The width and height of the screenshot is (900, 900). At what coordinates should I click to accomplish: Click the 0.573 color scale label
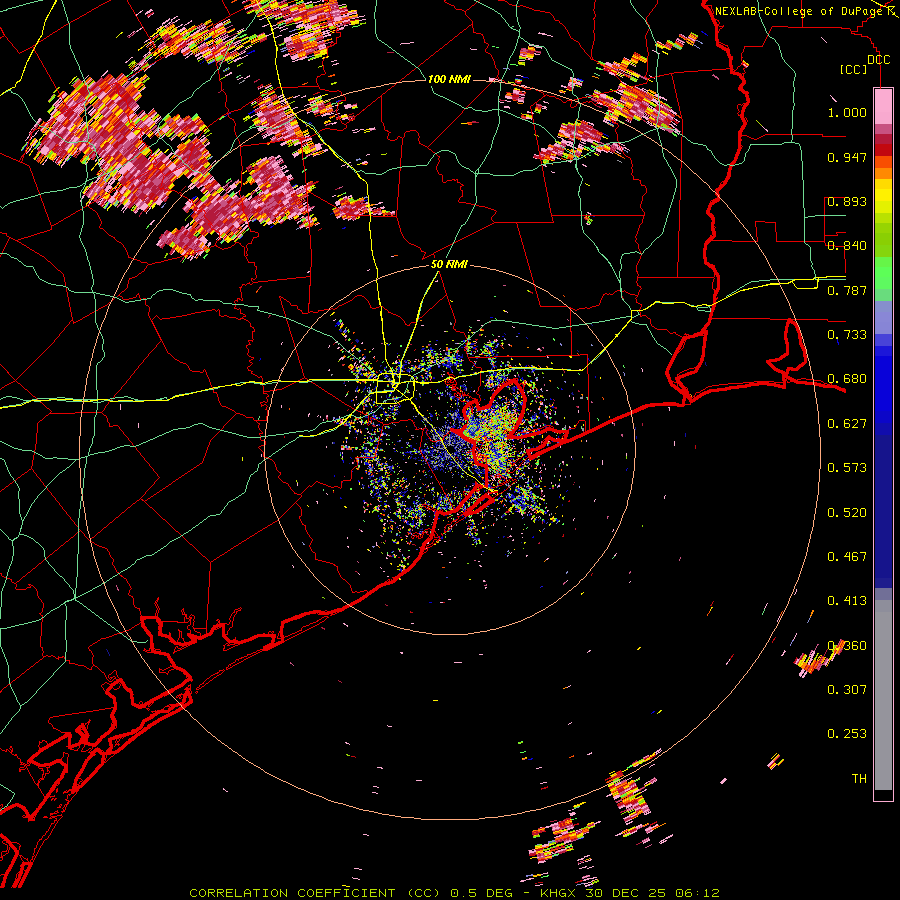[847, 468]
